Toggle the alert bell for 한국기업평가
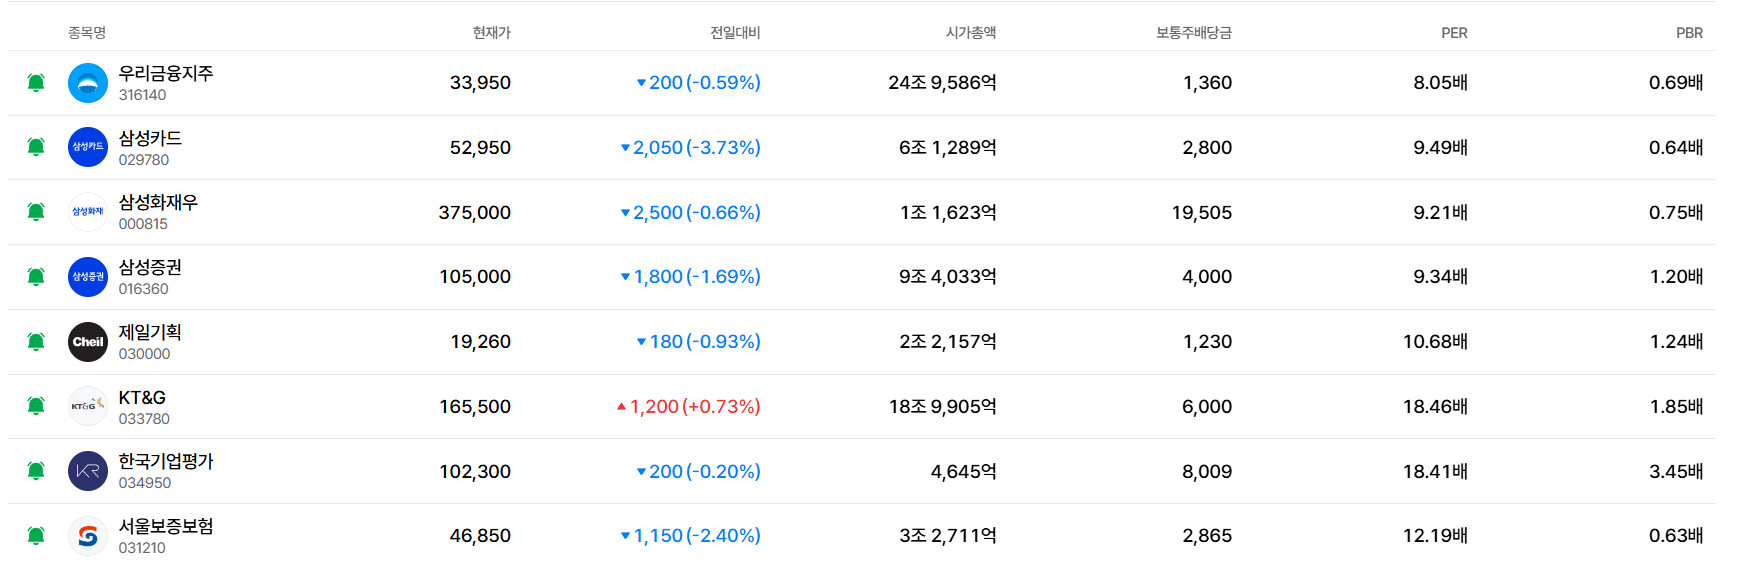 pos(36,471)
